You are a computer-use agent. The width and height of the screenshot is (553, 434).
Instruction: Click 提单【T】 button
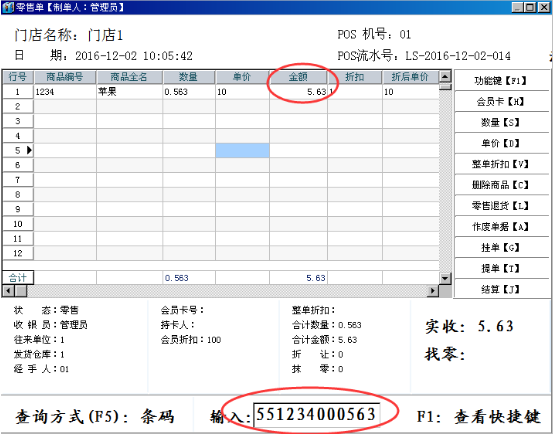(502, 268)
